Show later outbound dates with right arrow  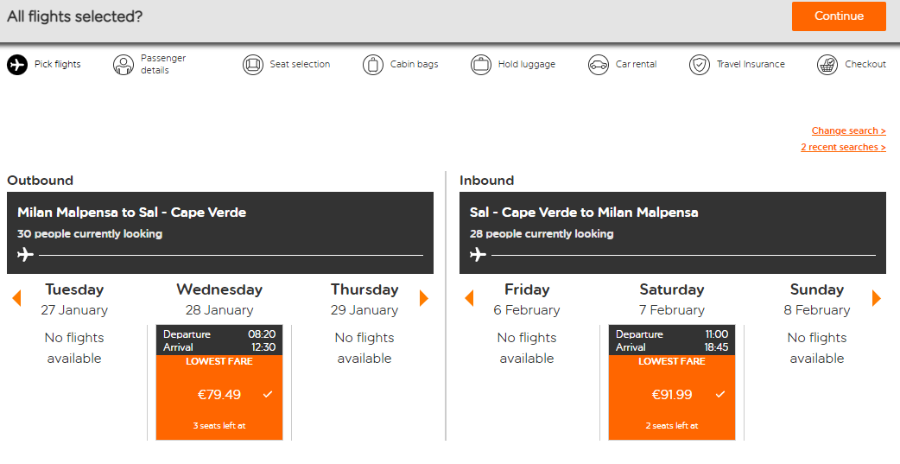424,298
